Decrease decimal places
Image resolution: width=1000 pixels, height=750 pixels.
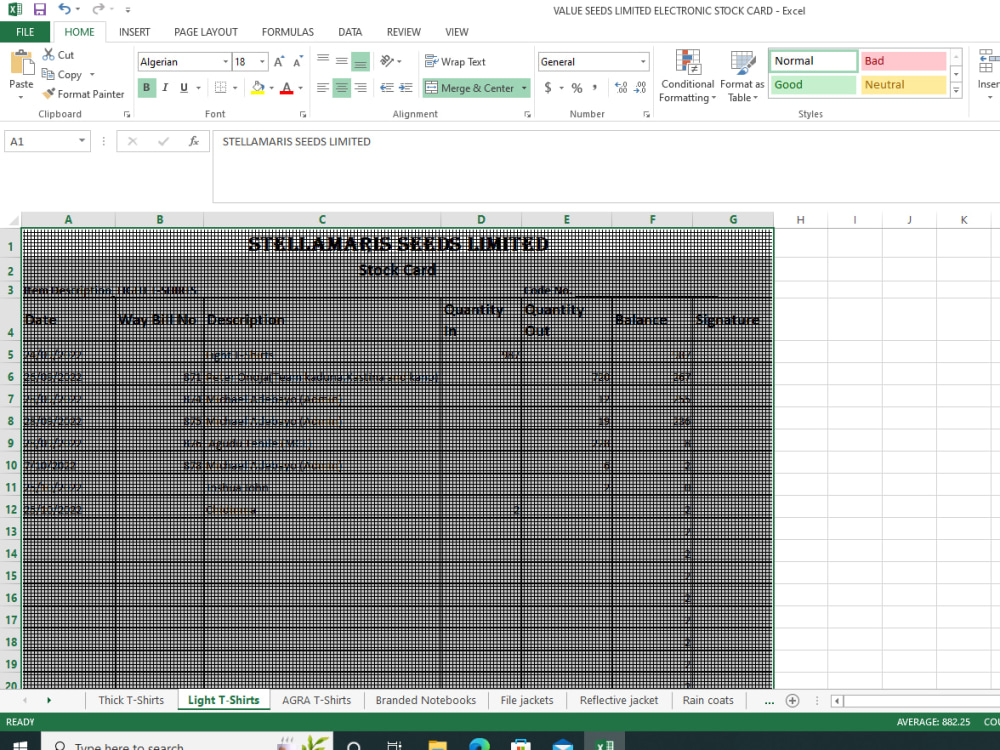coord(640,87)
